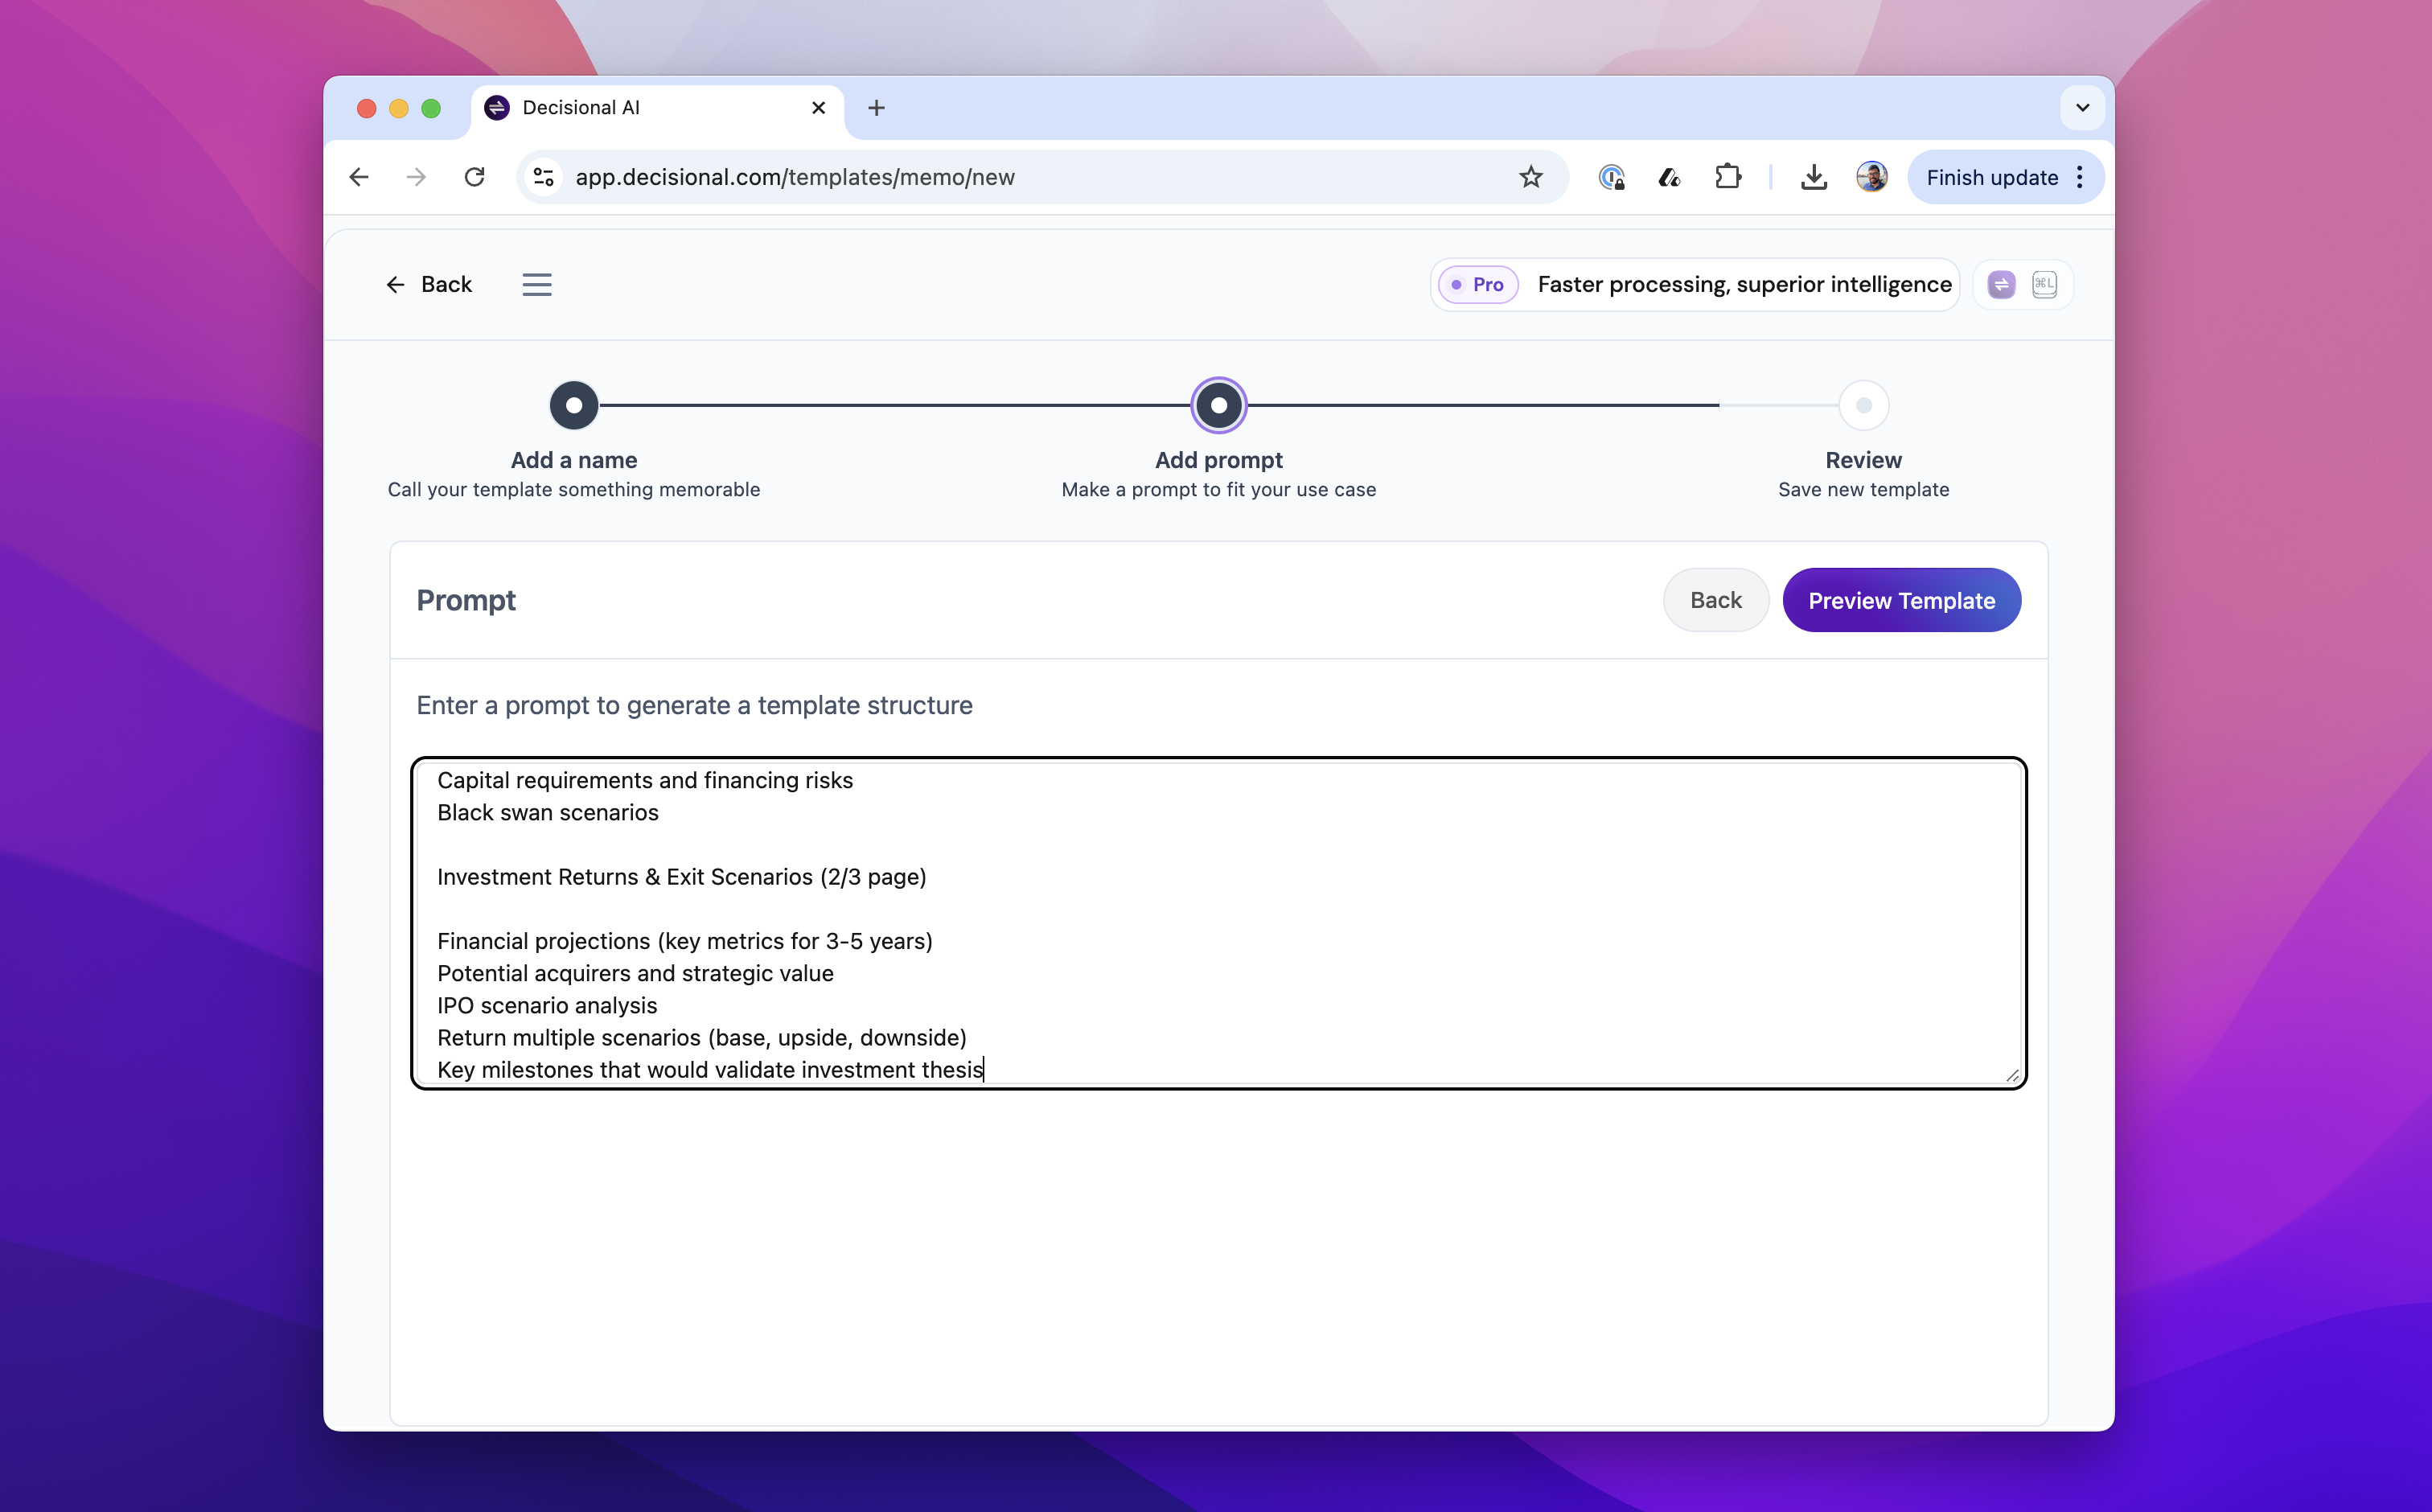2432x1512 pixels.
Task: Reload the page
Action: [474, 177]
